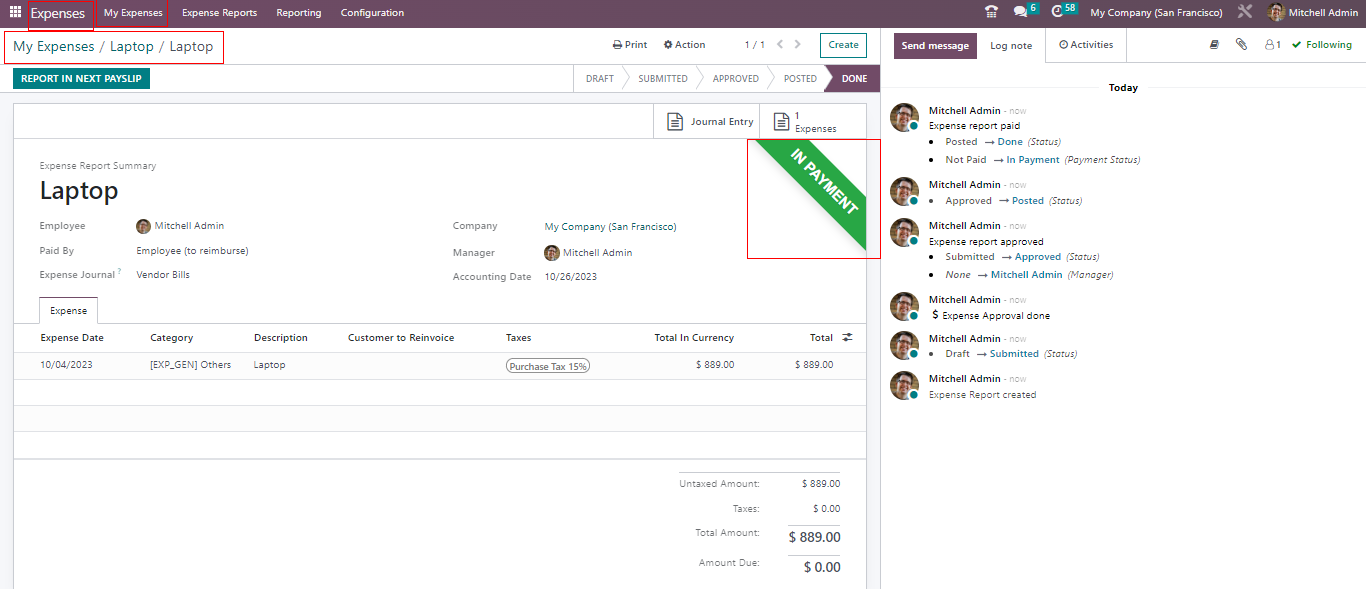1366x589 pixels.
Task: Open the conversations chat bubble icon
Action: pos(1021,12)
